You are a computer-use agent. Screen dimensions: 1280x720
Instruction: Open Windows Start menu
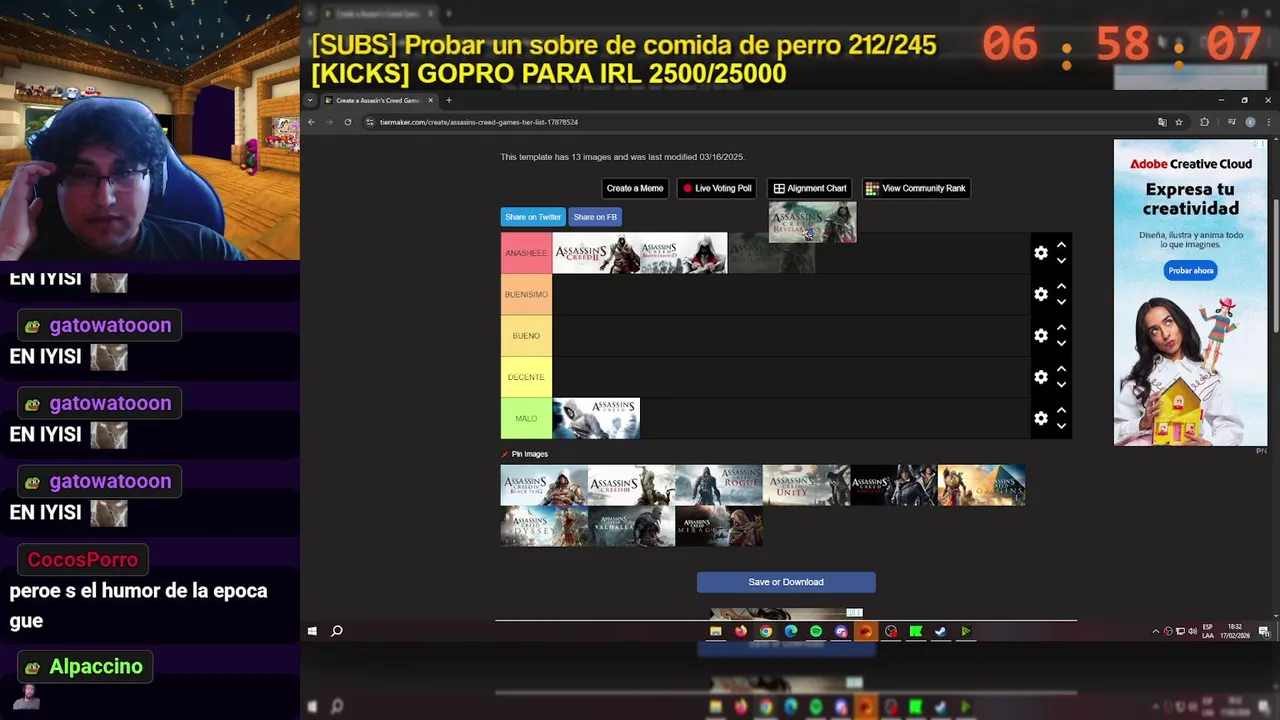pos(312,631)
